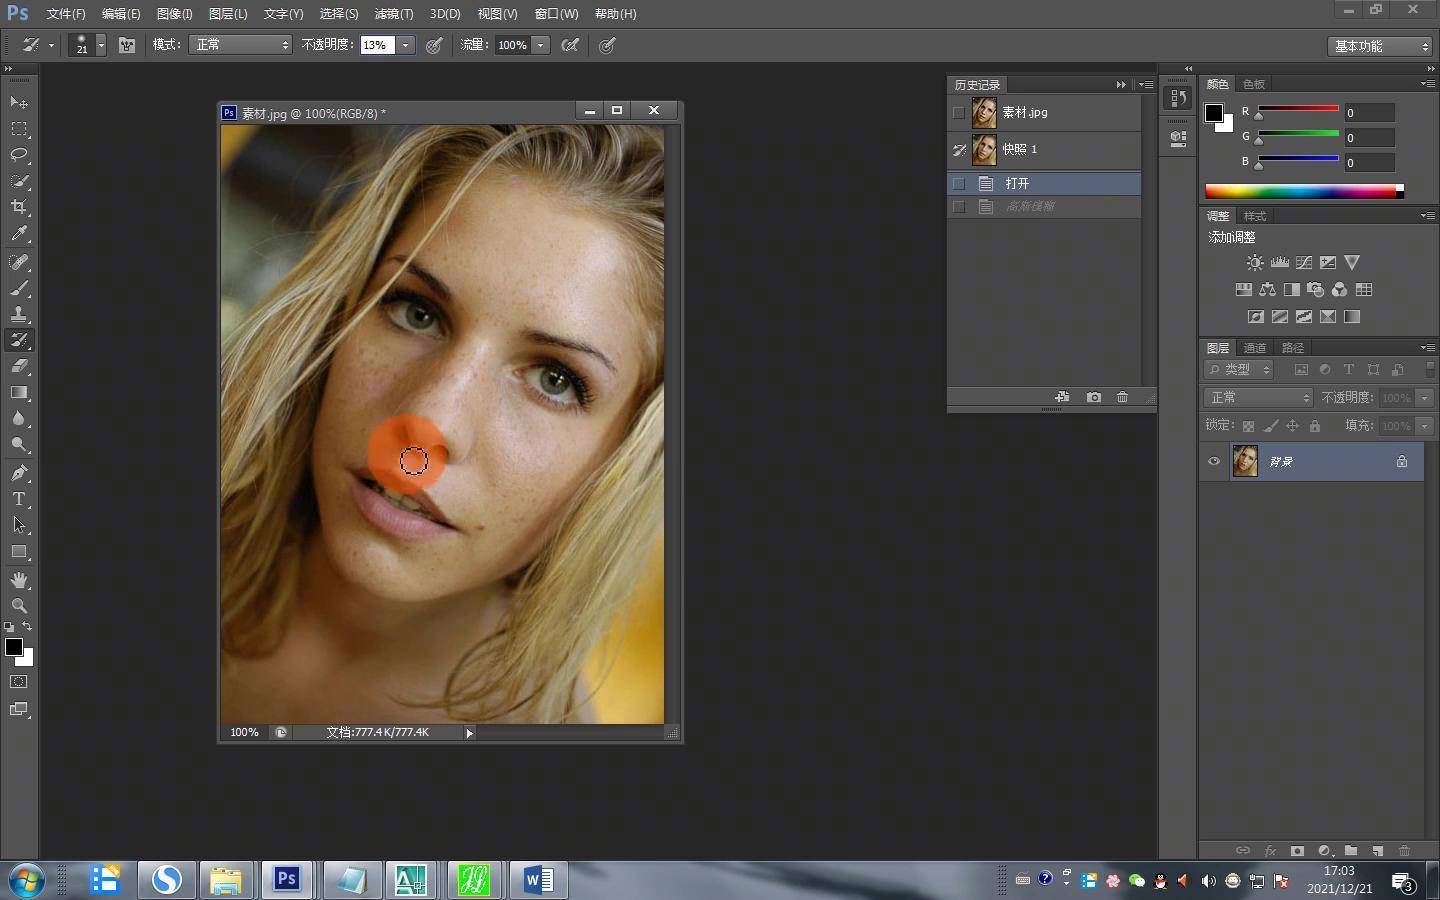The width and height of the screenshot is (1440, 900).
Task: Create new snapshot with the camera icon
Action: [1094, 397]
